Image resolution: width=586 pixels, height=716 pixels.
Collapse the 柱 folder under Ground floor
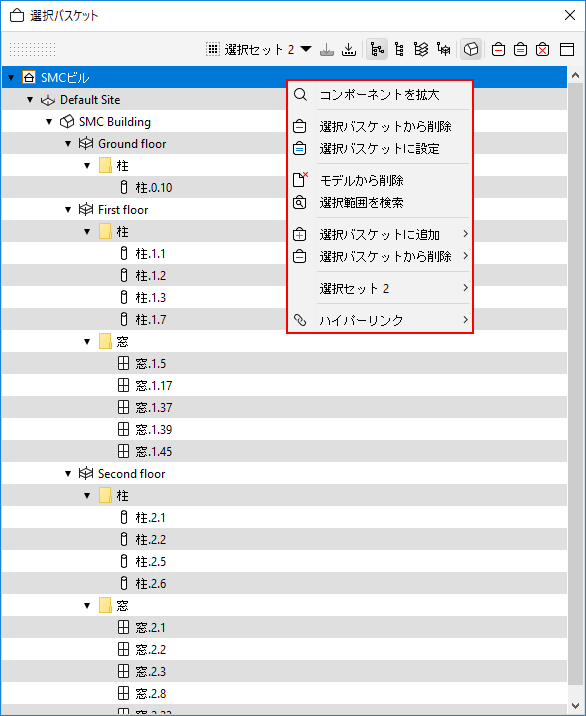(87, 165)
